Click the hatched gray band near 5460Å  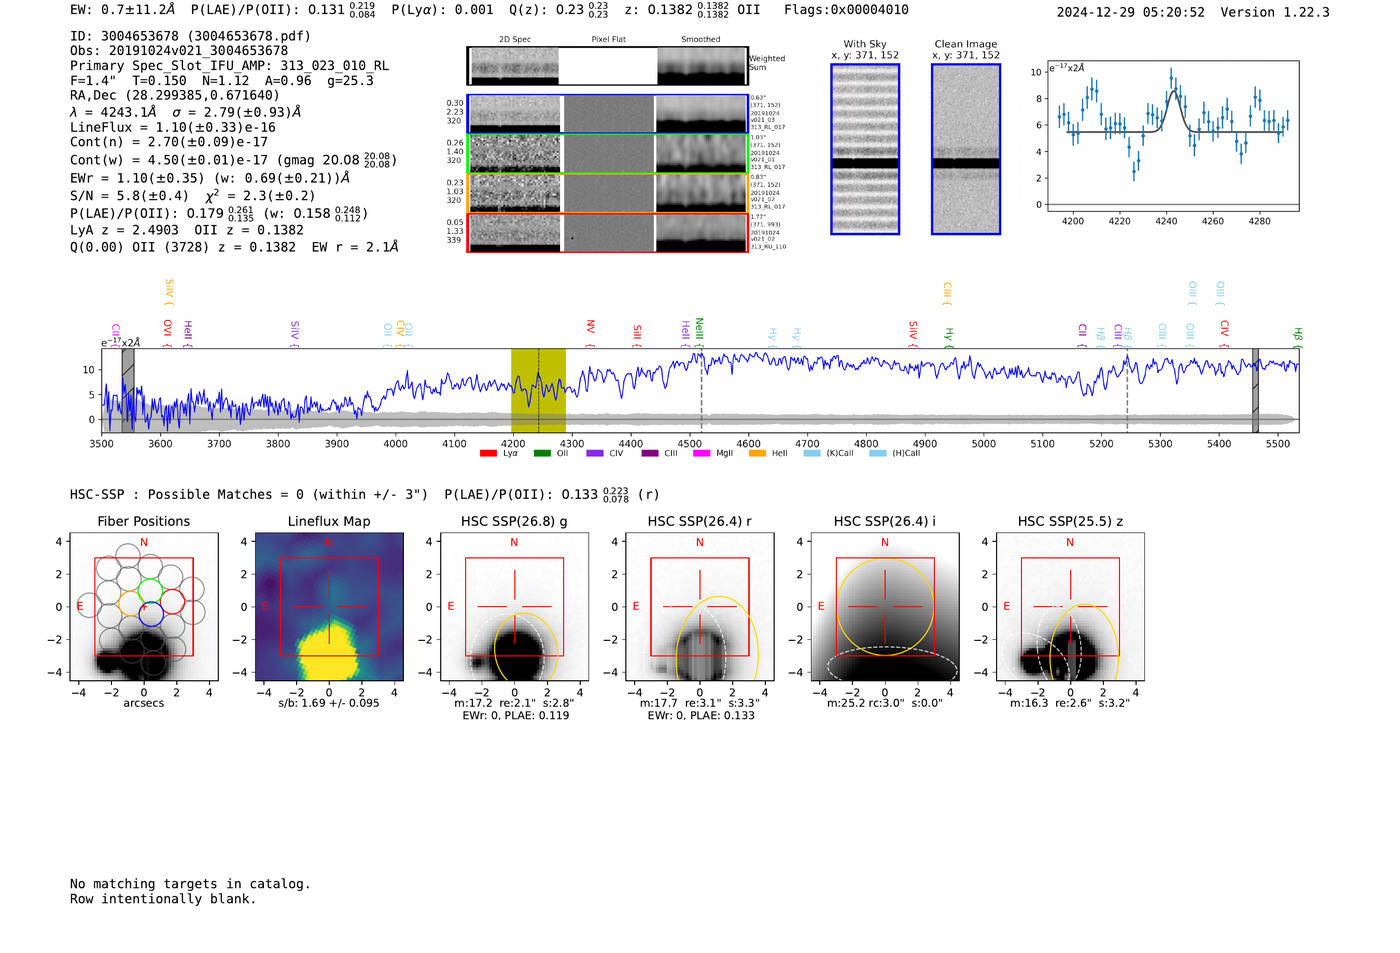(x=1255, y=390)
